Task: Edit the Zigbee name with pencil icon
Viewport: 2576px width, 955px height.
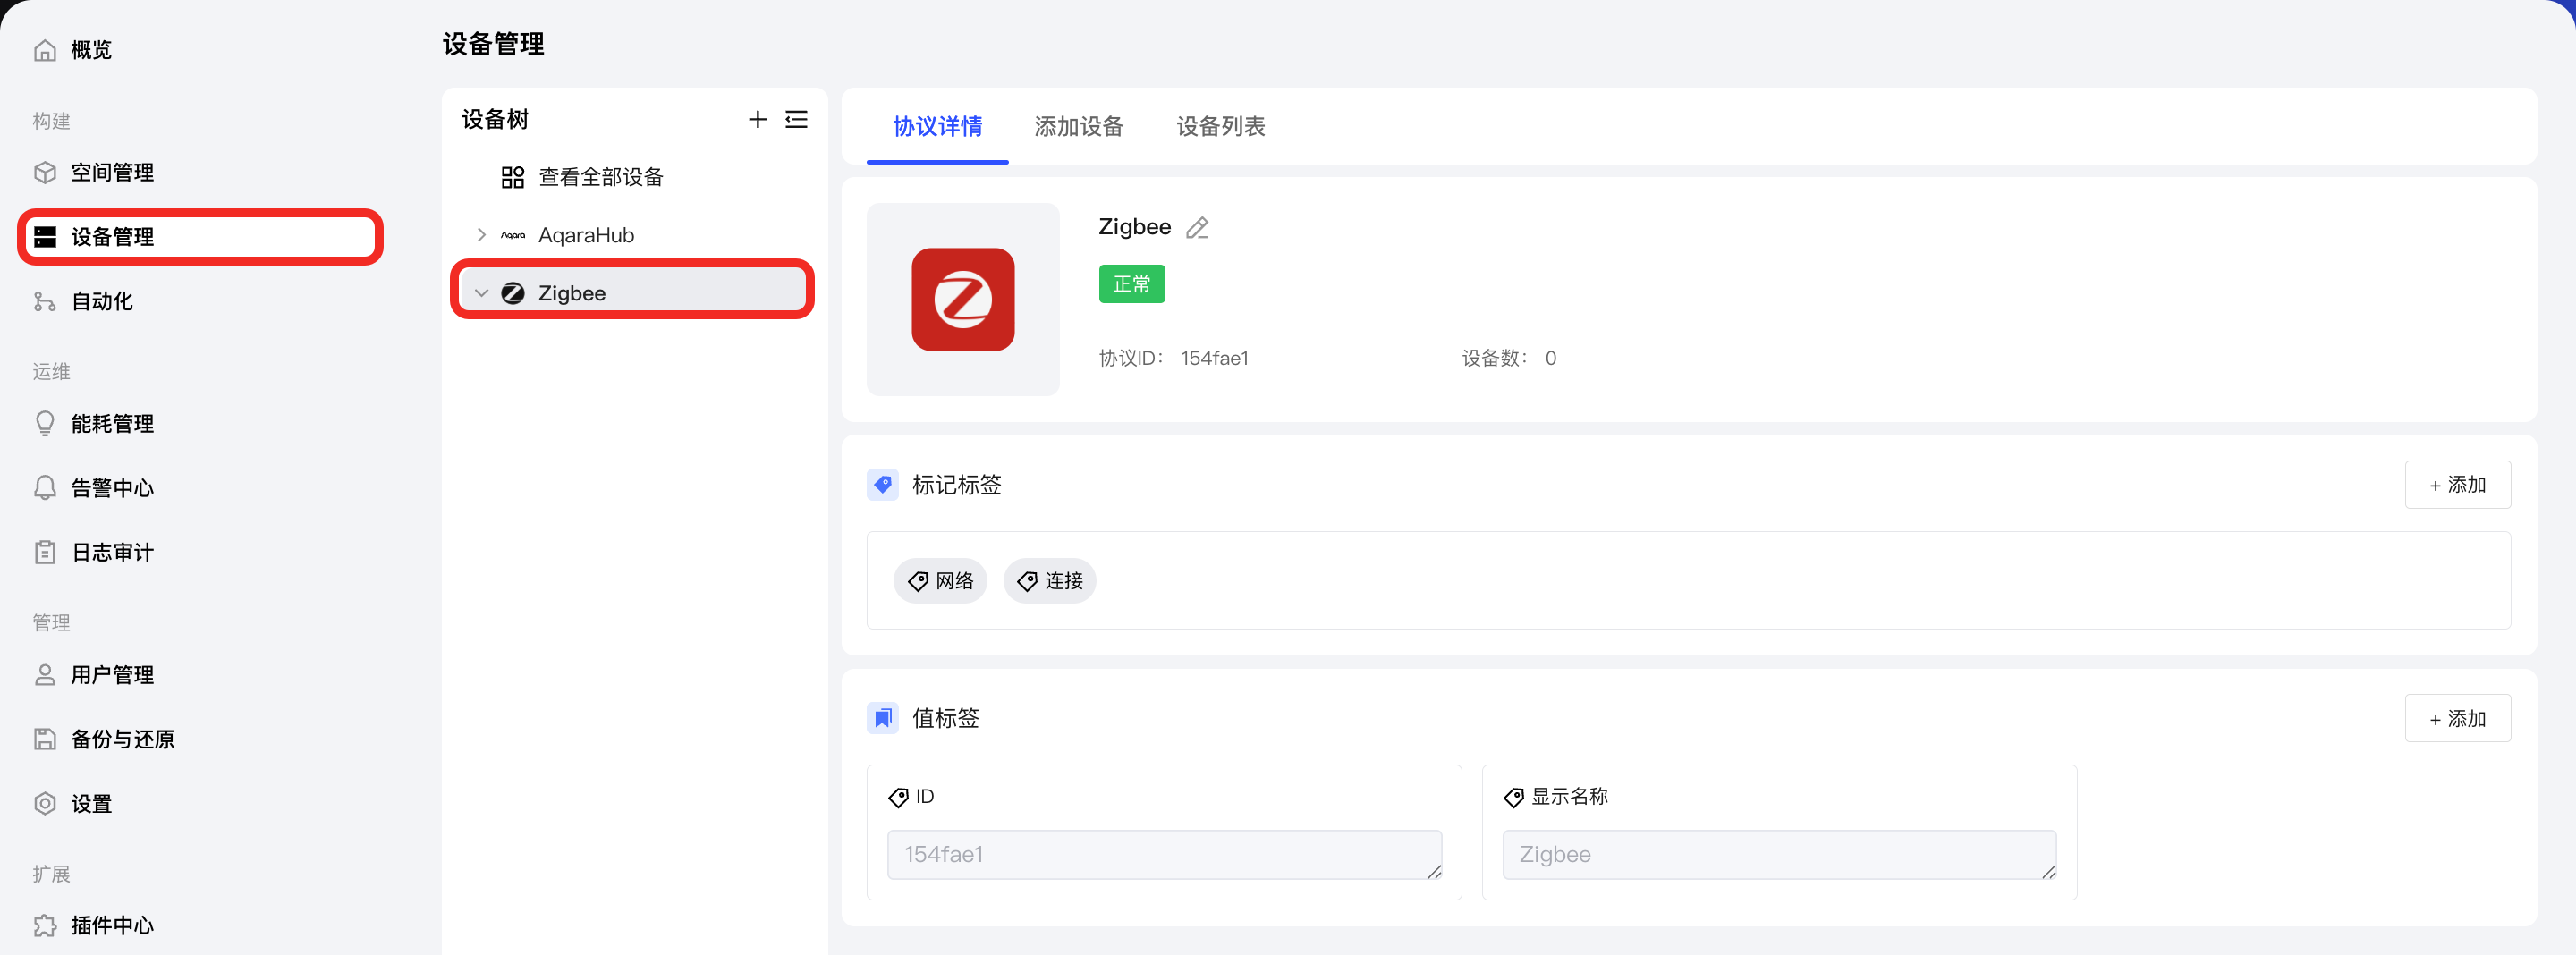Action: (x=1197, y=228)
